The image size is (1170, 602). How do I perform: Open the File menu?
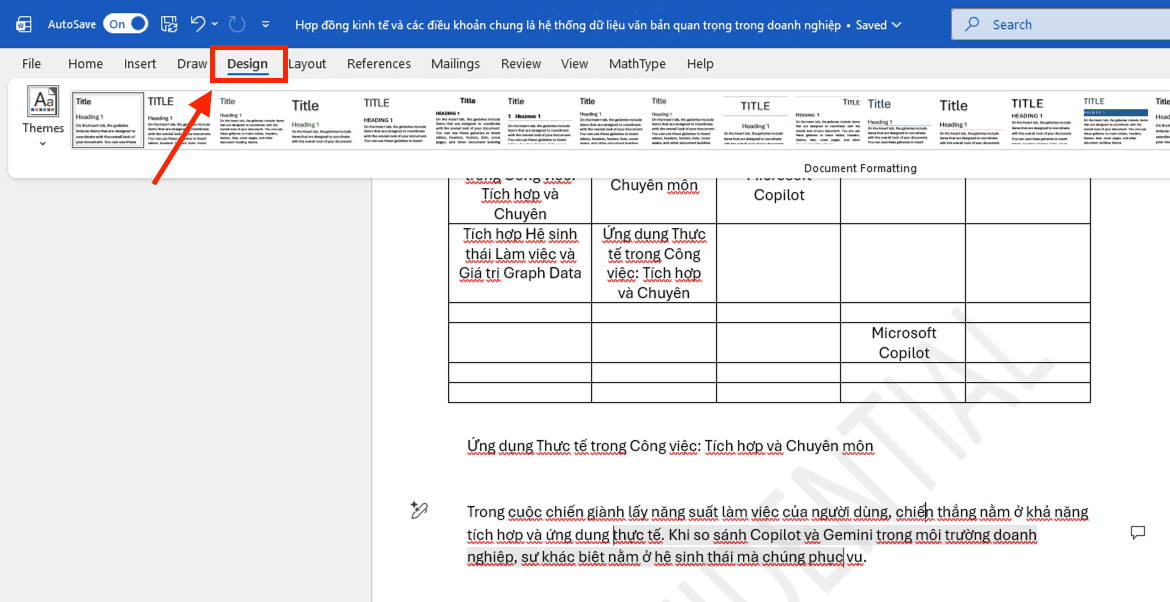click(32, 64)
